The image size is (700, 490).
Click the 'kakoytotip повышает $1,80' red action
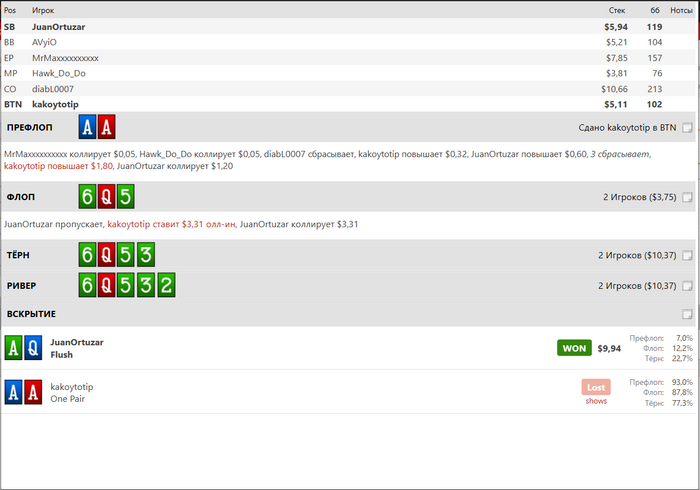click(58, 166)
